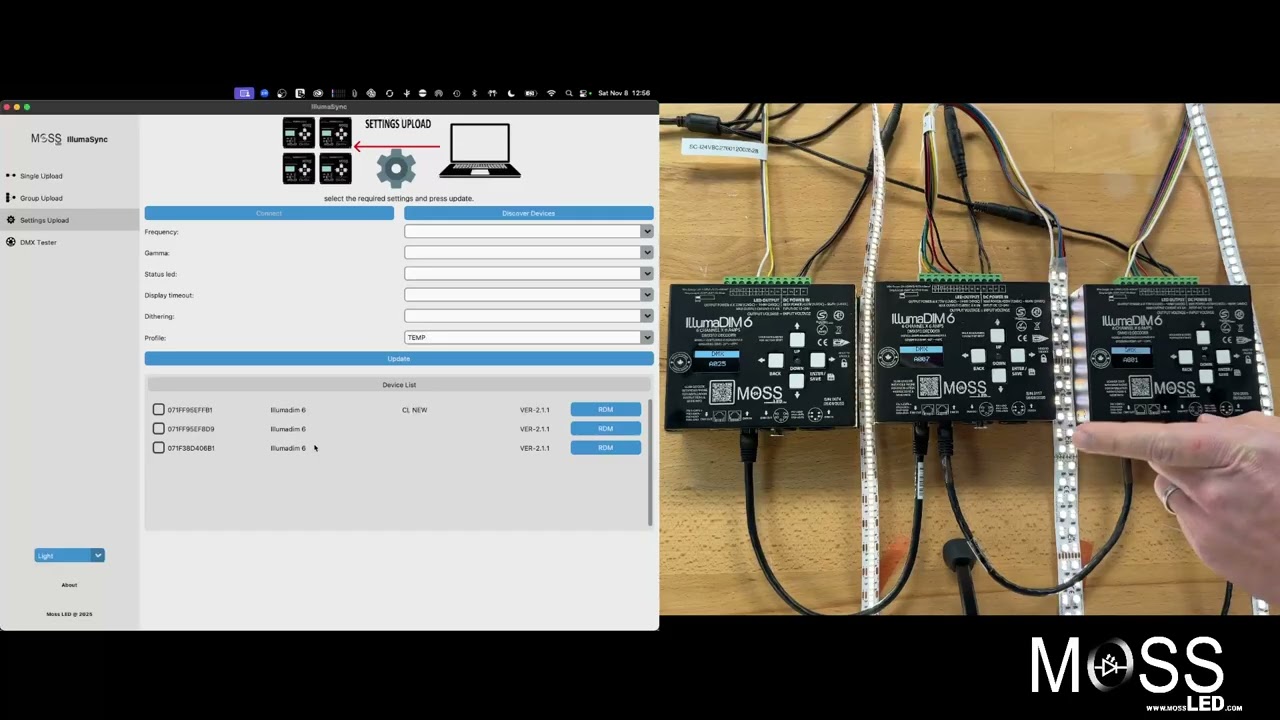Viewport: 1280px width, 720px height.
Task: Tick the checkbox for device 071FF95EFBD9
Action: [158, 429]
